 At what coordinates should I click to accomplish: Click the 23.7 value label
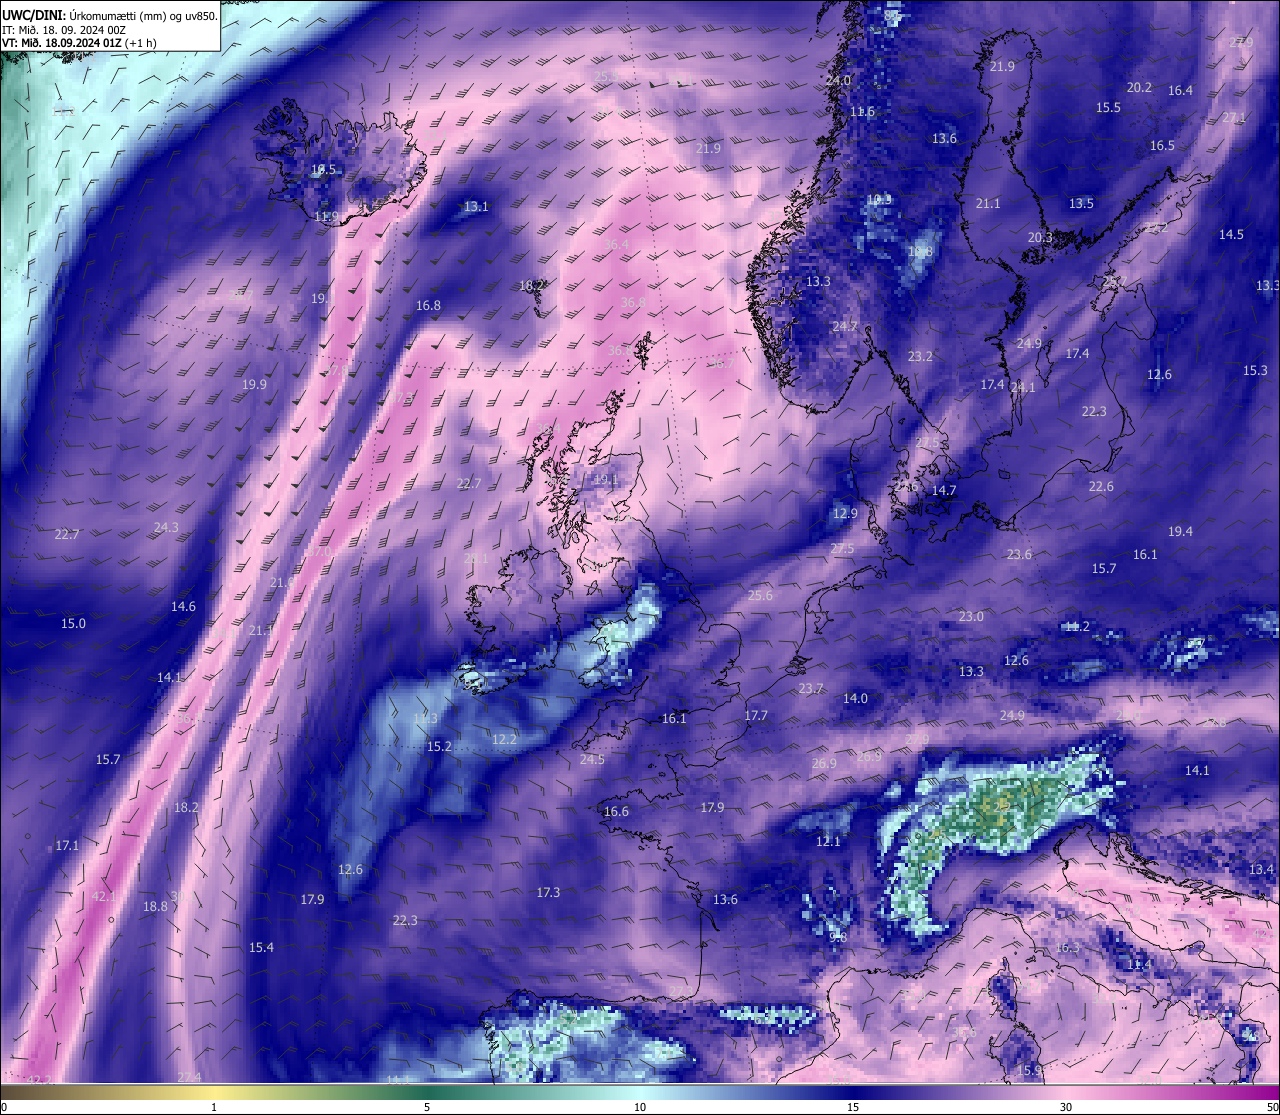coord(811,689)
